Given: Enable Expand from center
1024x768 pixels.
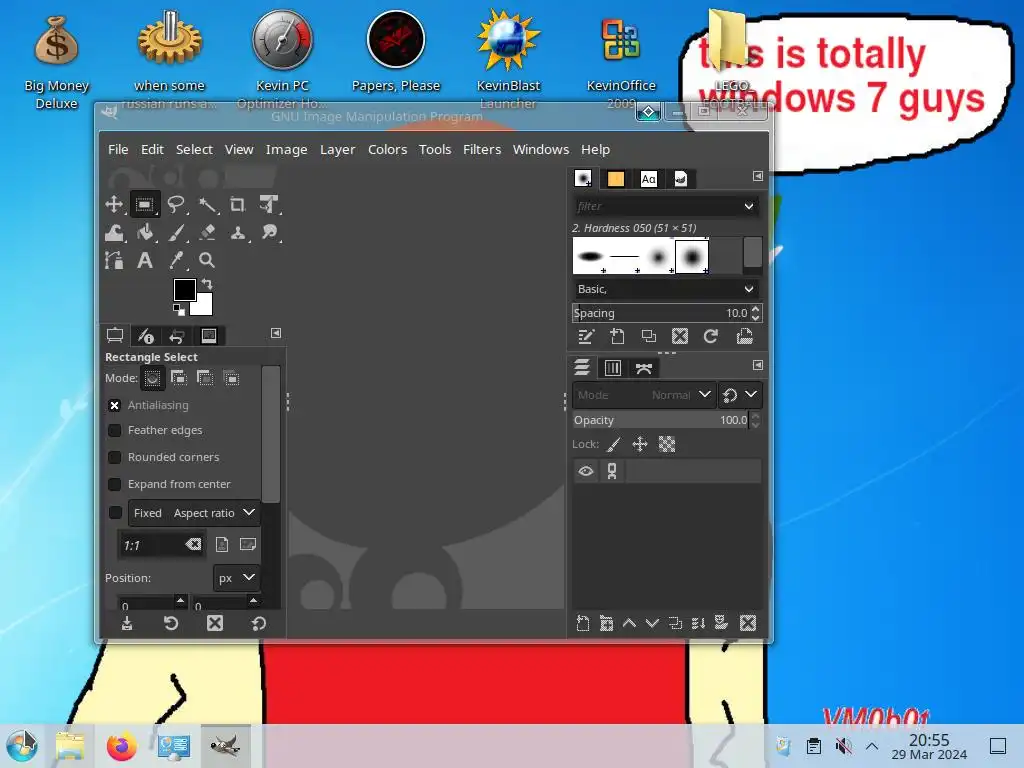Looking at the screenshot, I should pos(114,484).
